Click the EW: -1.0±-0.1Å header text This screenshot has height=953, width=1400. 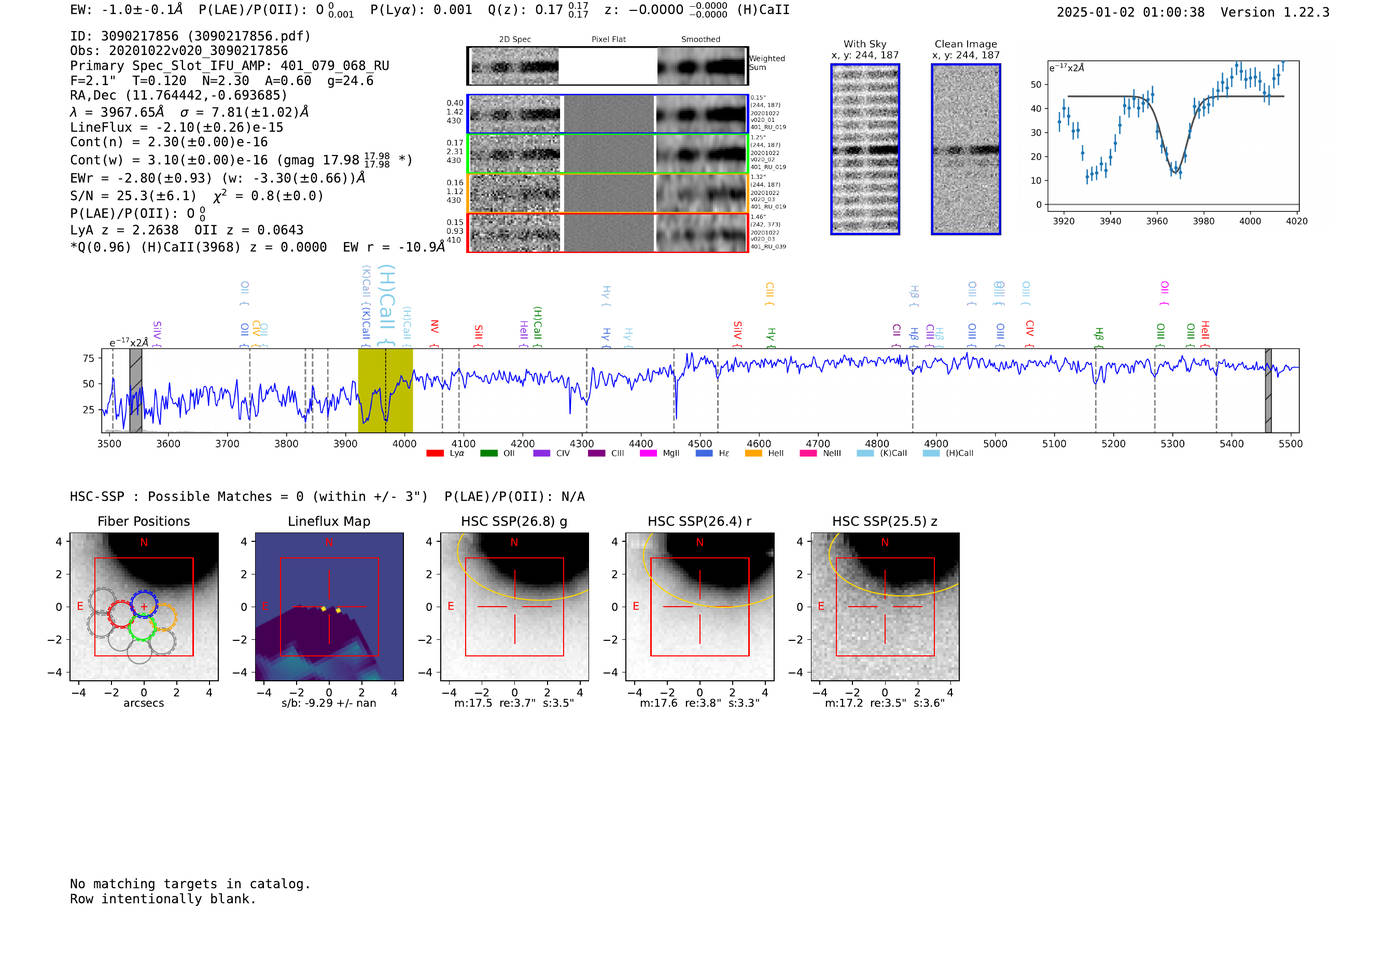127,10
